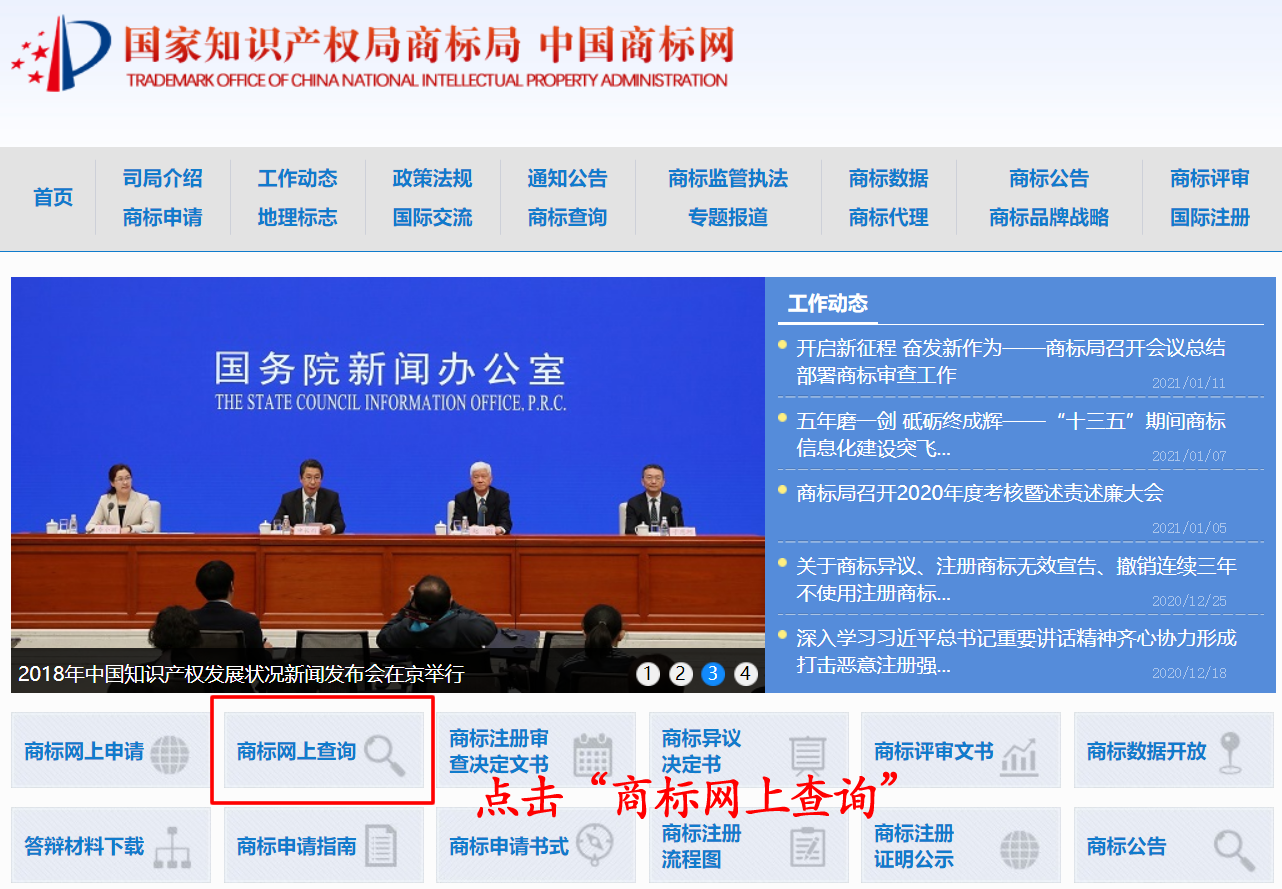Click 商标网上申请 tile label
Screen dimensions: 1282x889
click(84, 751)
